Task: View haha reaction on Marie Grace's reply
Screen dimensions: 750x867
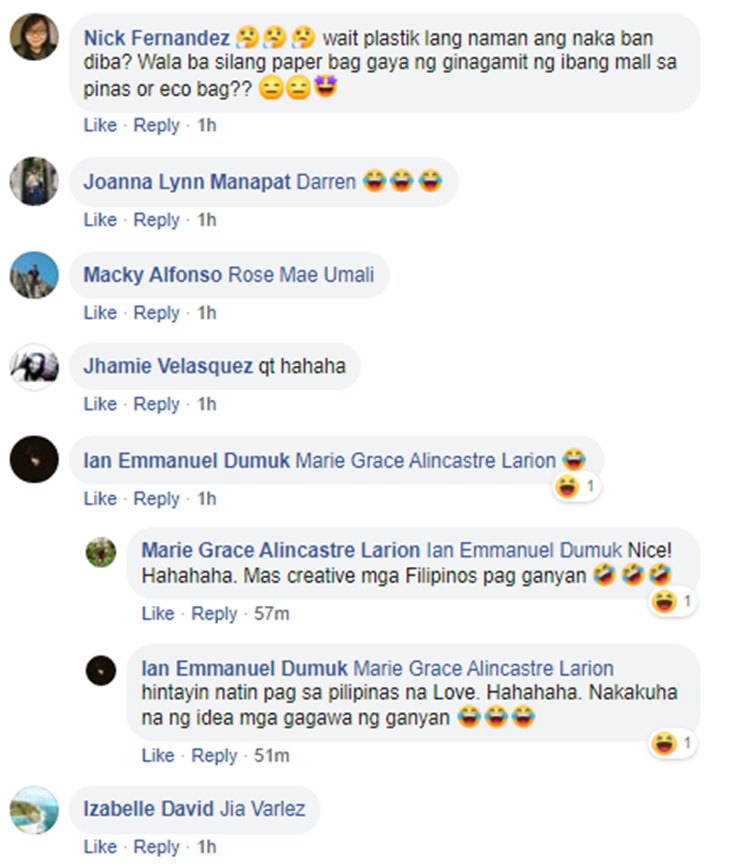Action: tap(673, 601)
